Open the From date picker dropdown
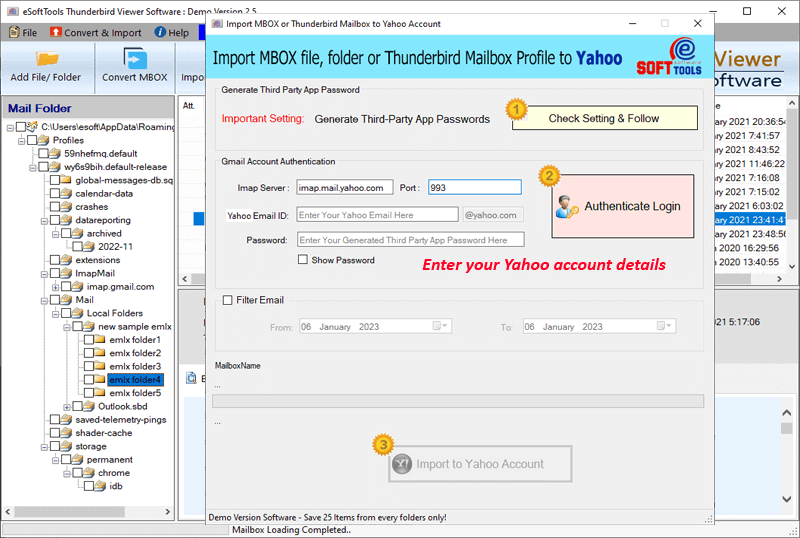The width and height of the screenshot is (800, 538). click(440, 326)
